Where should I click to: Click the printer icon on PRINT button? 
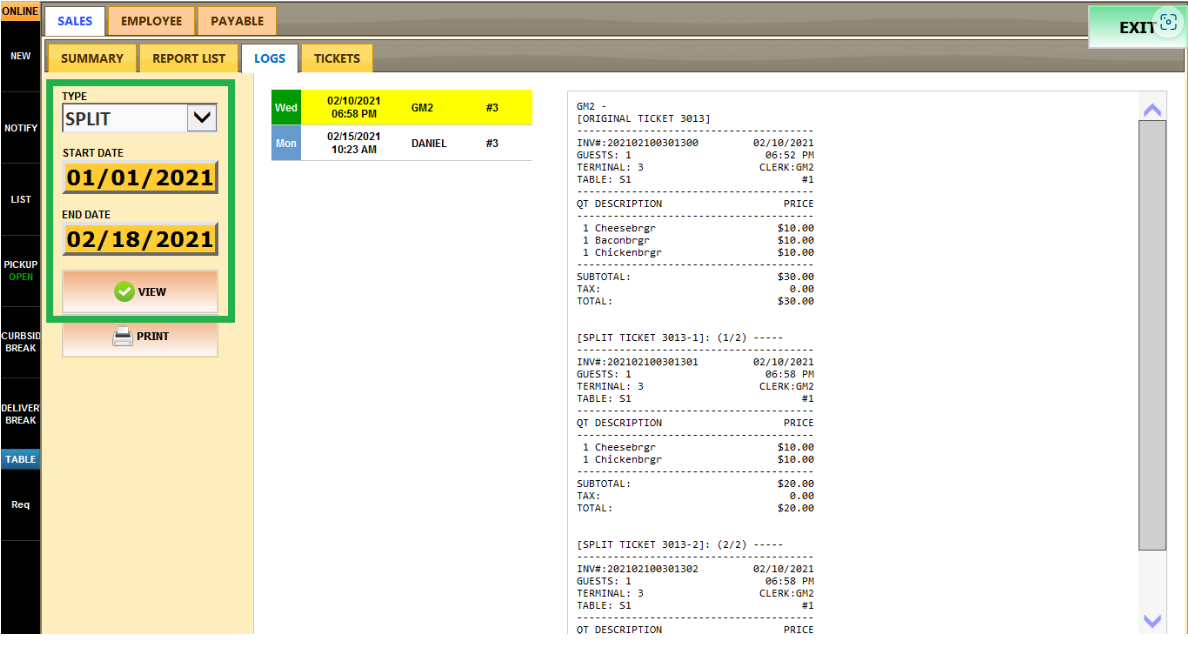(122, 337)
